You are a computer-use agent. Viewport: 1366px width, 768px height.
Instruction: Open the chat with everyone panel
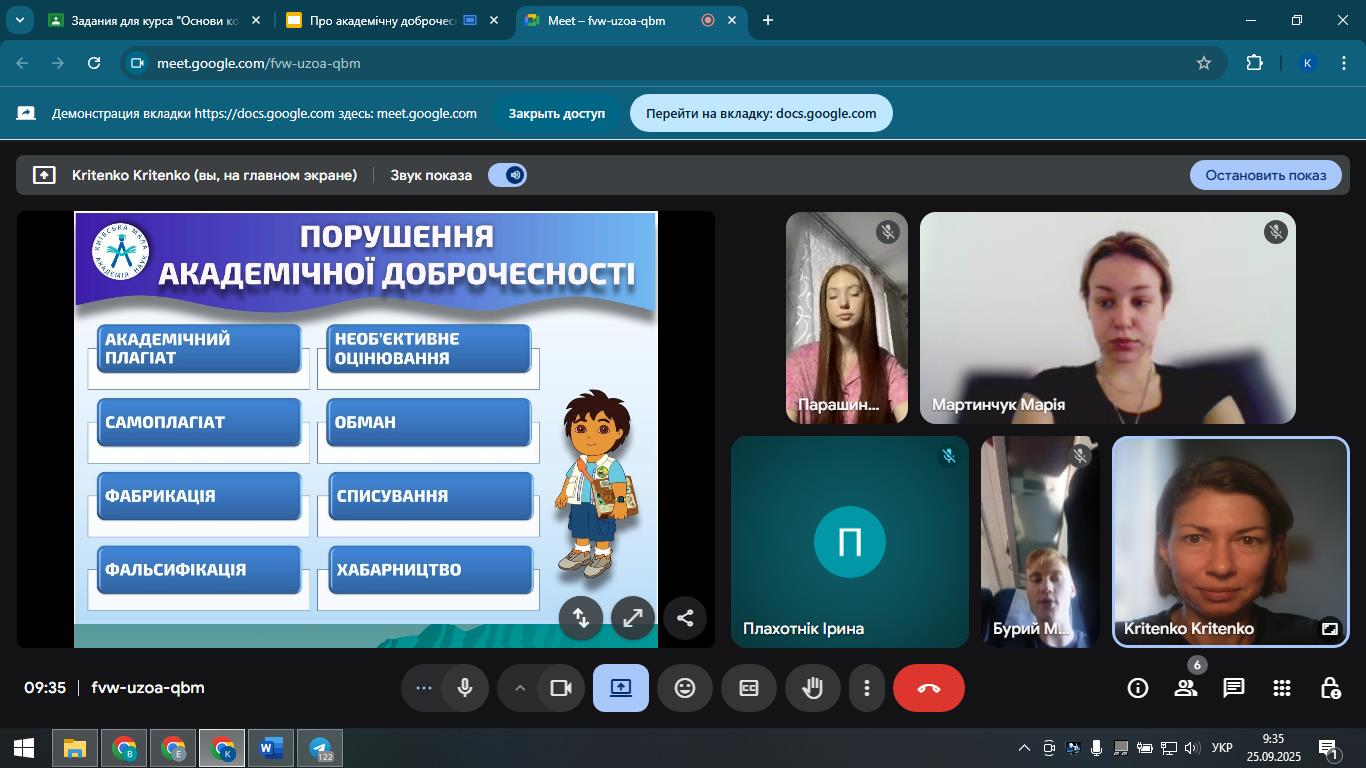tap(1233, 688)
